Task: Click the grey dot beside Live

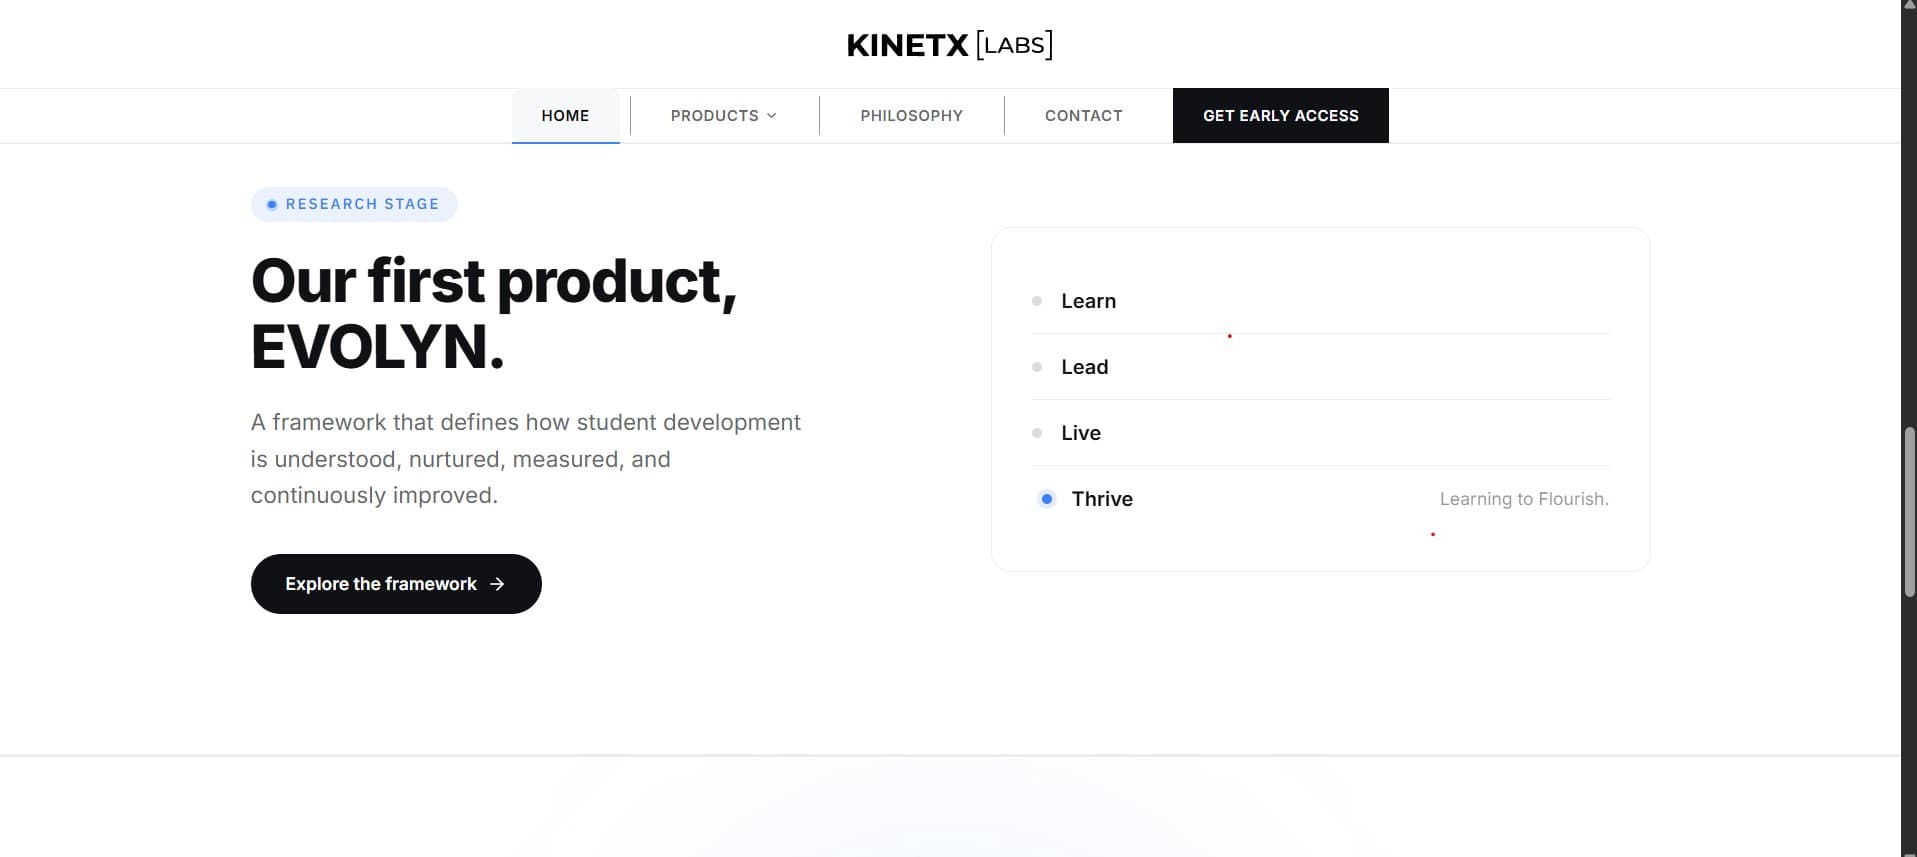Action: pyautogui.click(x=1037, y=433)
